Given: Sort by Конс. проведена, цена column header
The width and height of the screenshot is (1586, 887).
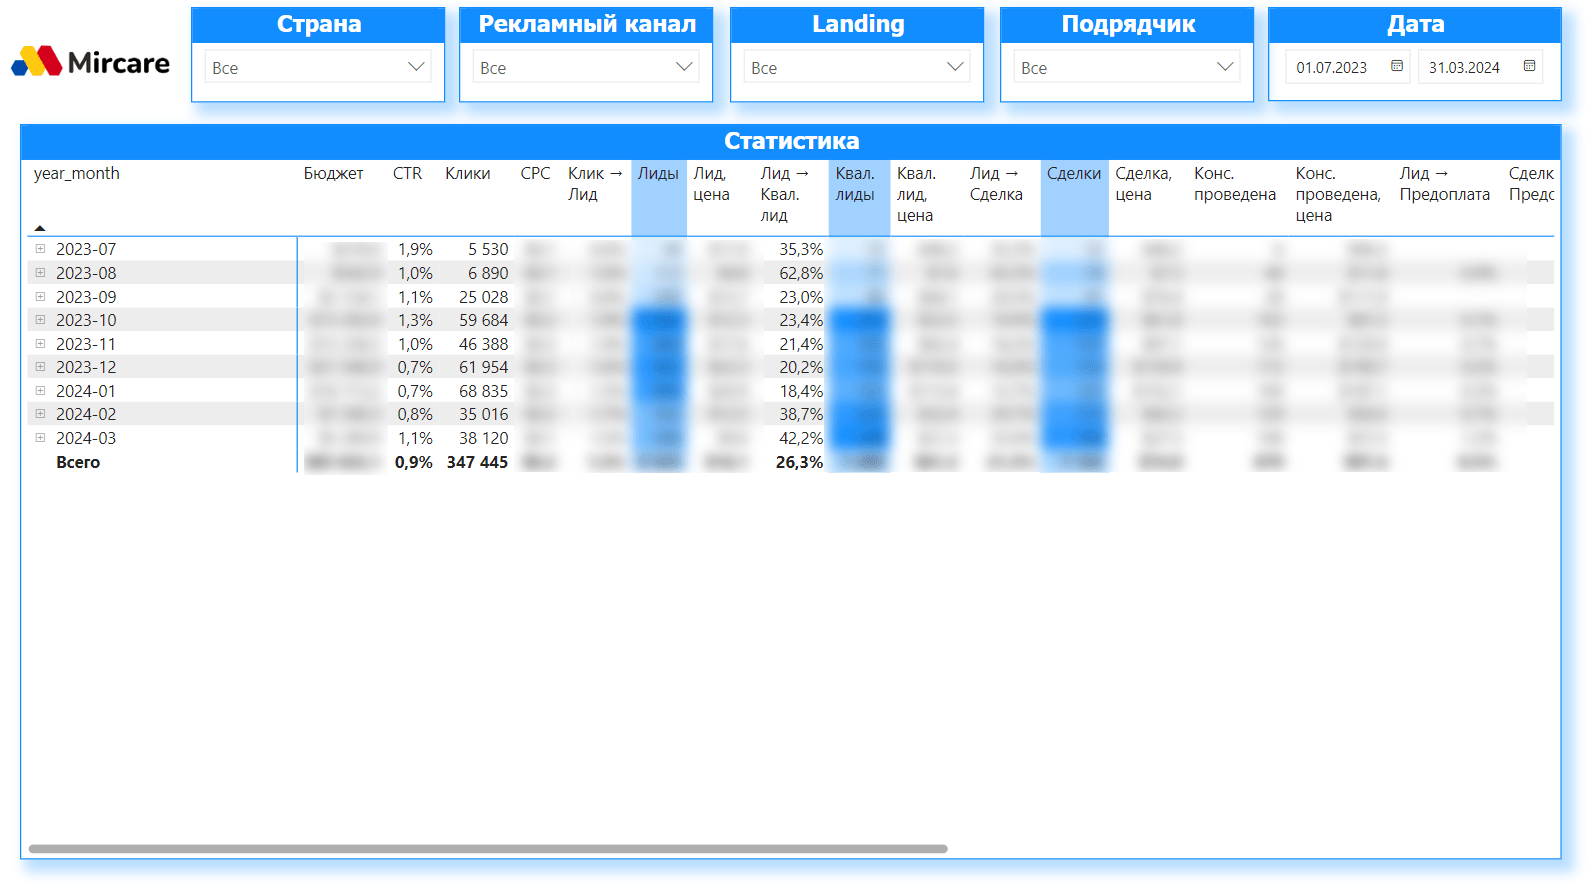Looking at the screenshot, I should pyautogui.click(x=1338, y=194).
